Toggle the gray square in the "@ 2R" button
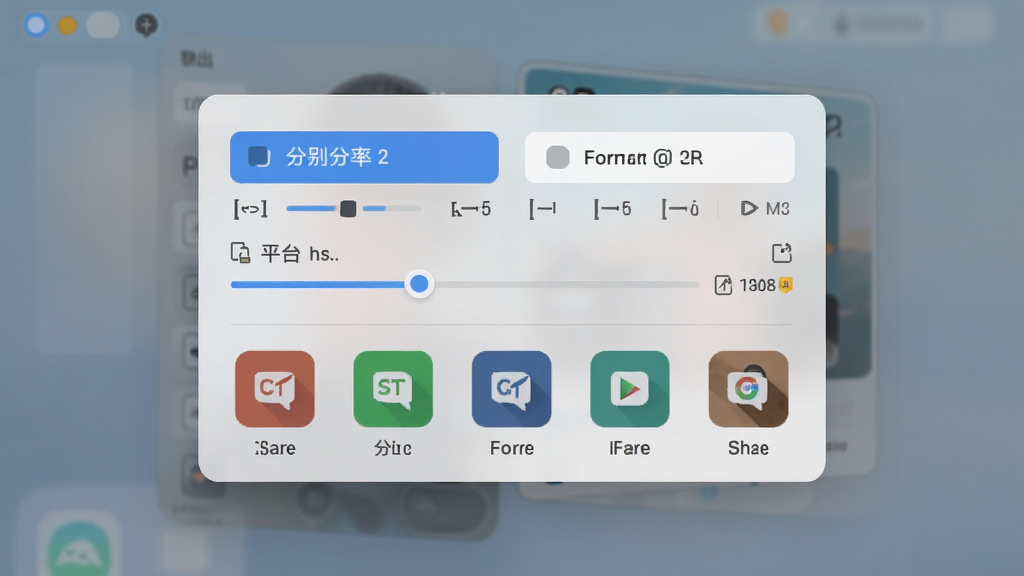1024x576 pixels. click(558, 157)
